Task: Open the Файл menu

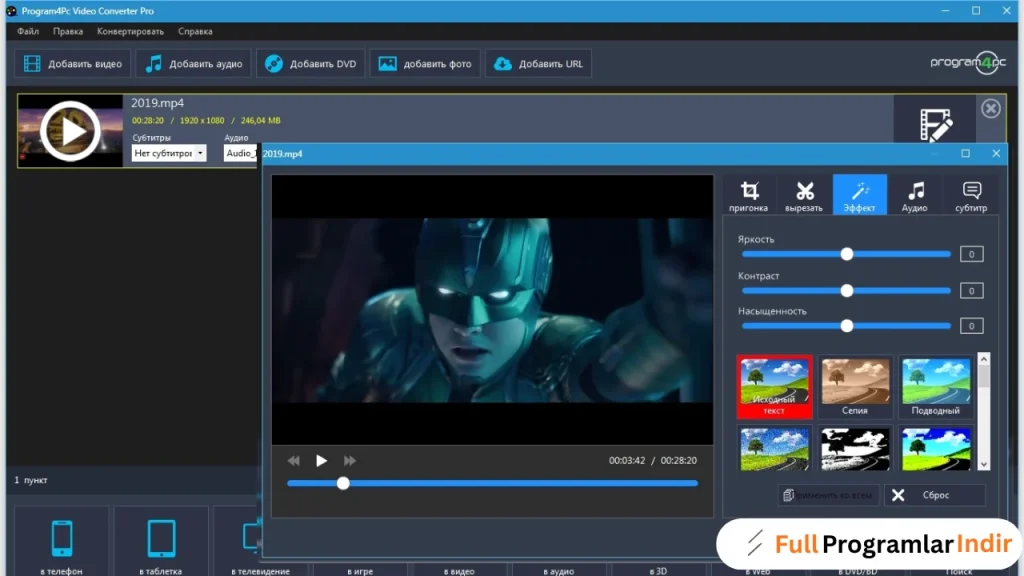Action: [x=28, y=31]
